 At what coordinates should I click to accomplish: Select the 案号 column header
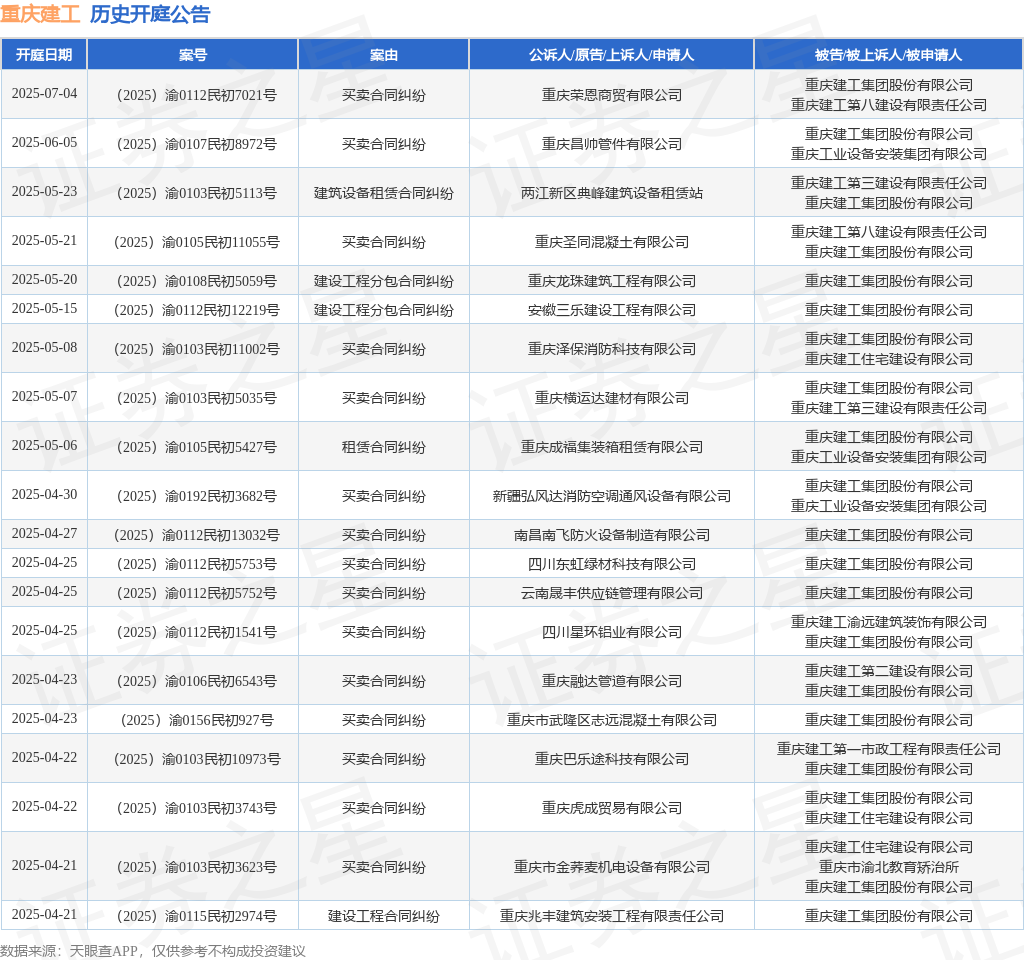tap(193, 55)
